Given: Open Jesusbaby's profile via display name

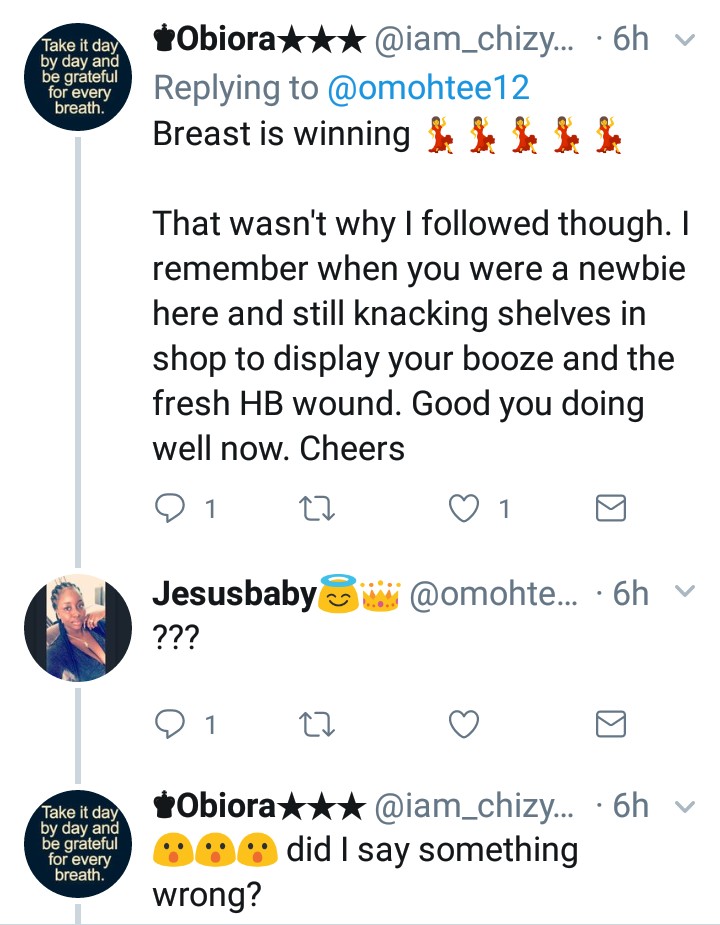Looking at the screenshot, I should click(x=233, y=594).
